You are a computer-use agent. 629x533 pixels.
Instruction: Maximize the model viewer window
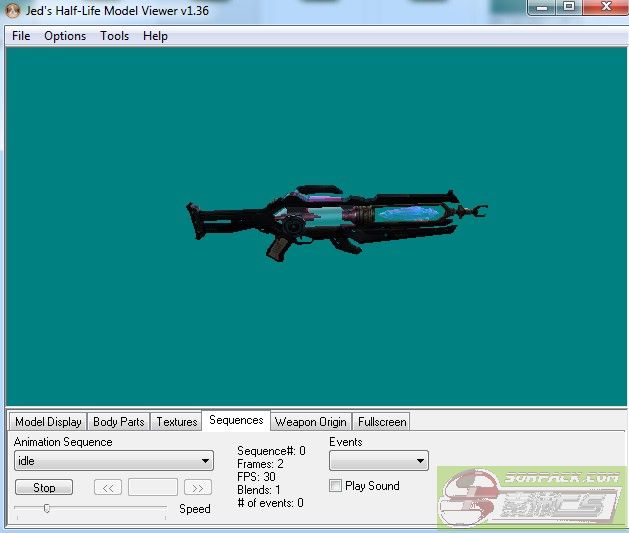coord(568,7)
